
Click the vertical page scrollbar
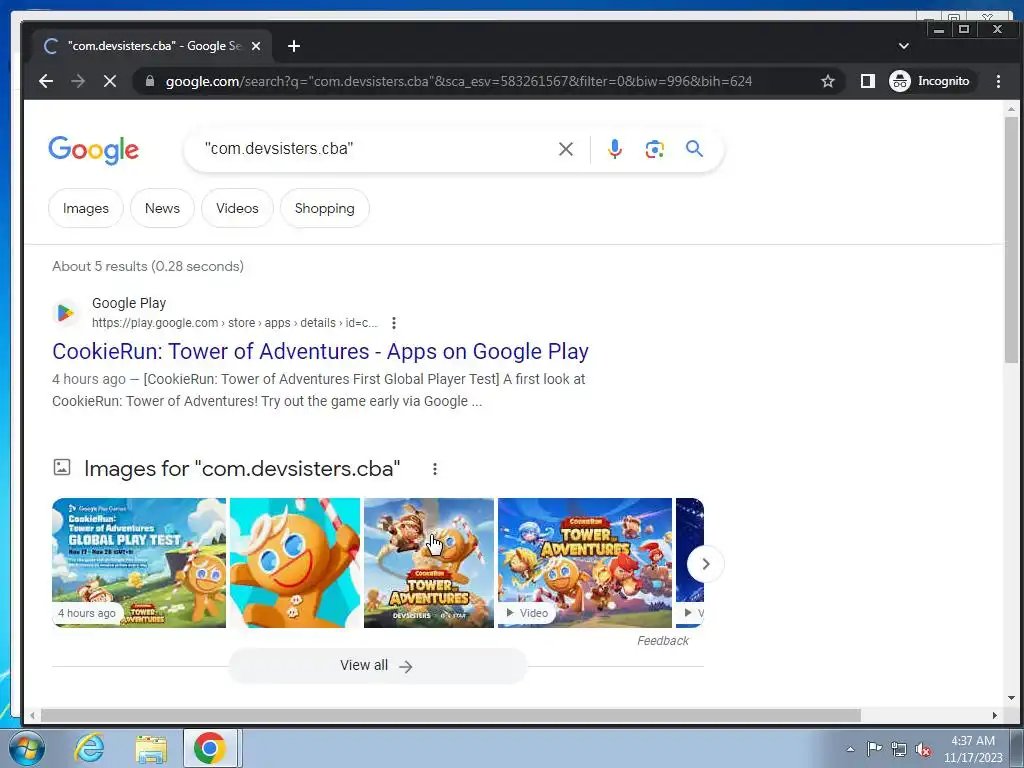click(1011, 239)
